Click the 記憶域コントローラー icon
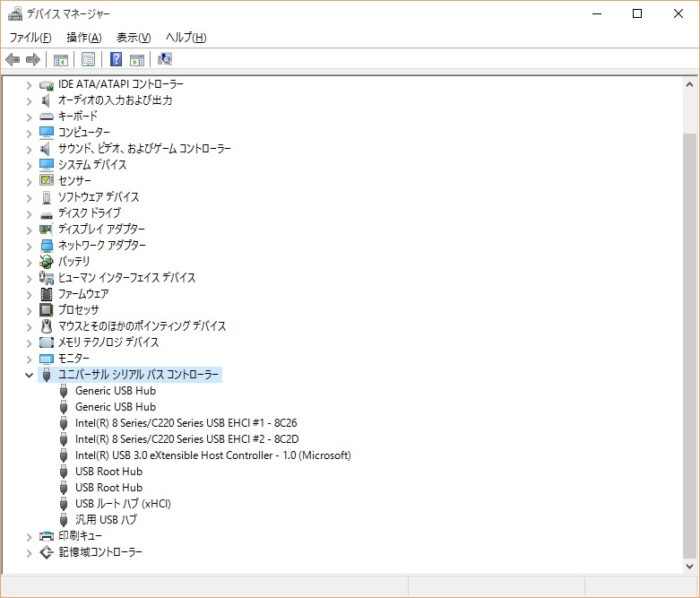 click(46, 552)
